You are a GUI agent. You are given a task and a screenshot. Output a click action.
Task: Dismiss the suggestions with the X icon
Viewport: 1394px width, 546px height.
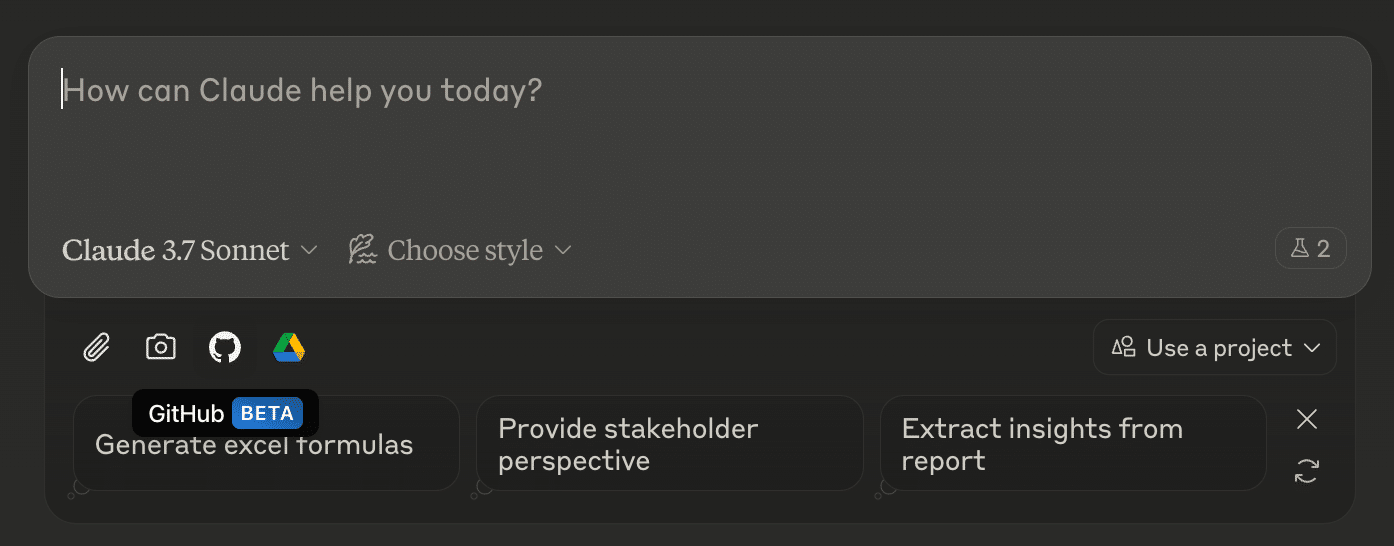point(1306,419)
